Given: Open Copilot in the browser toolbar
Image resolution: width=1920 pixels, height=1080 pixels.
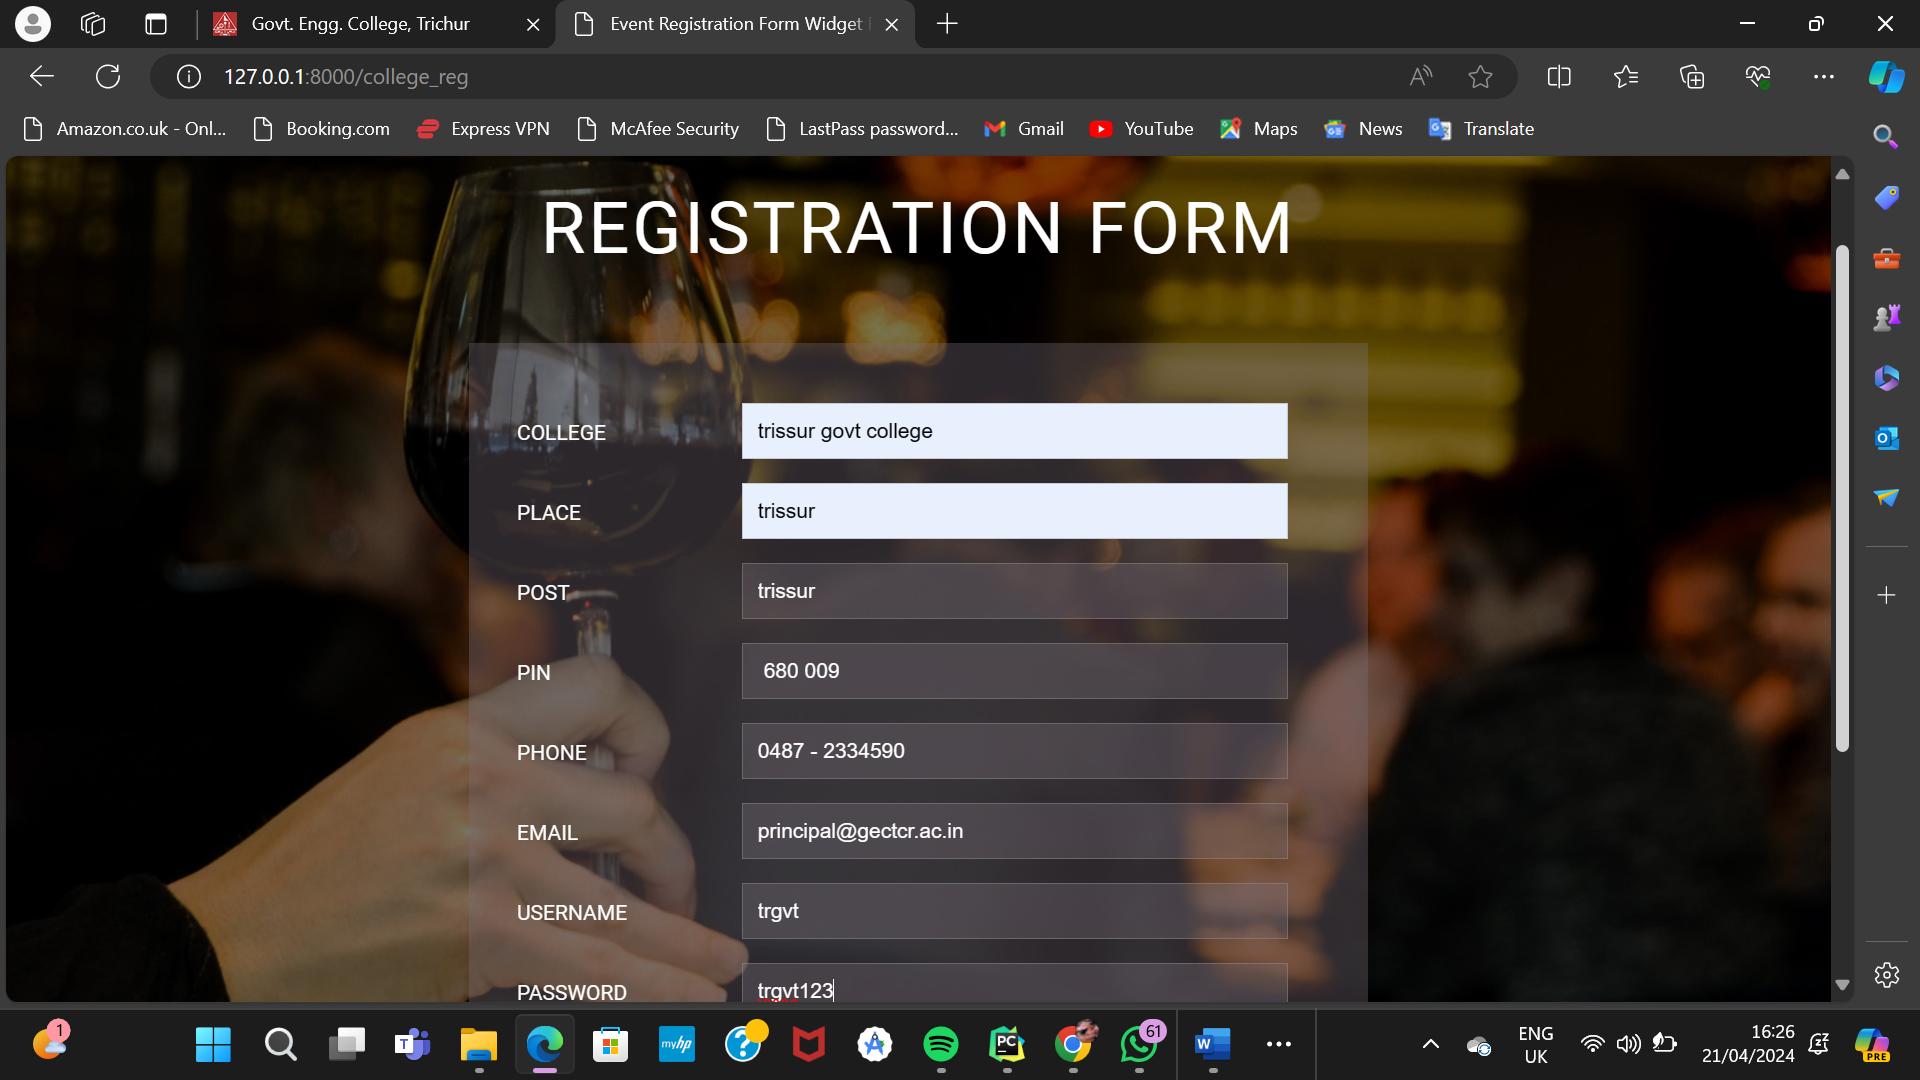Looking at the screenshot, I should 1886,76.
